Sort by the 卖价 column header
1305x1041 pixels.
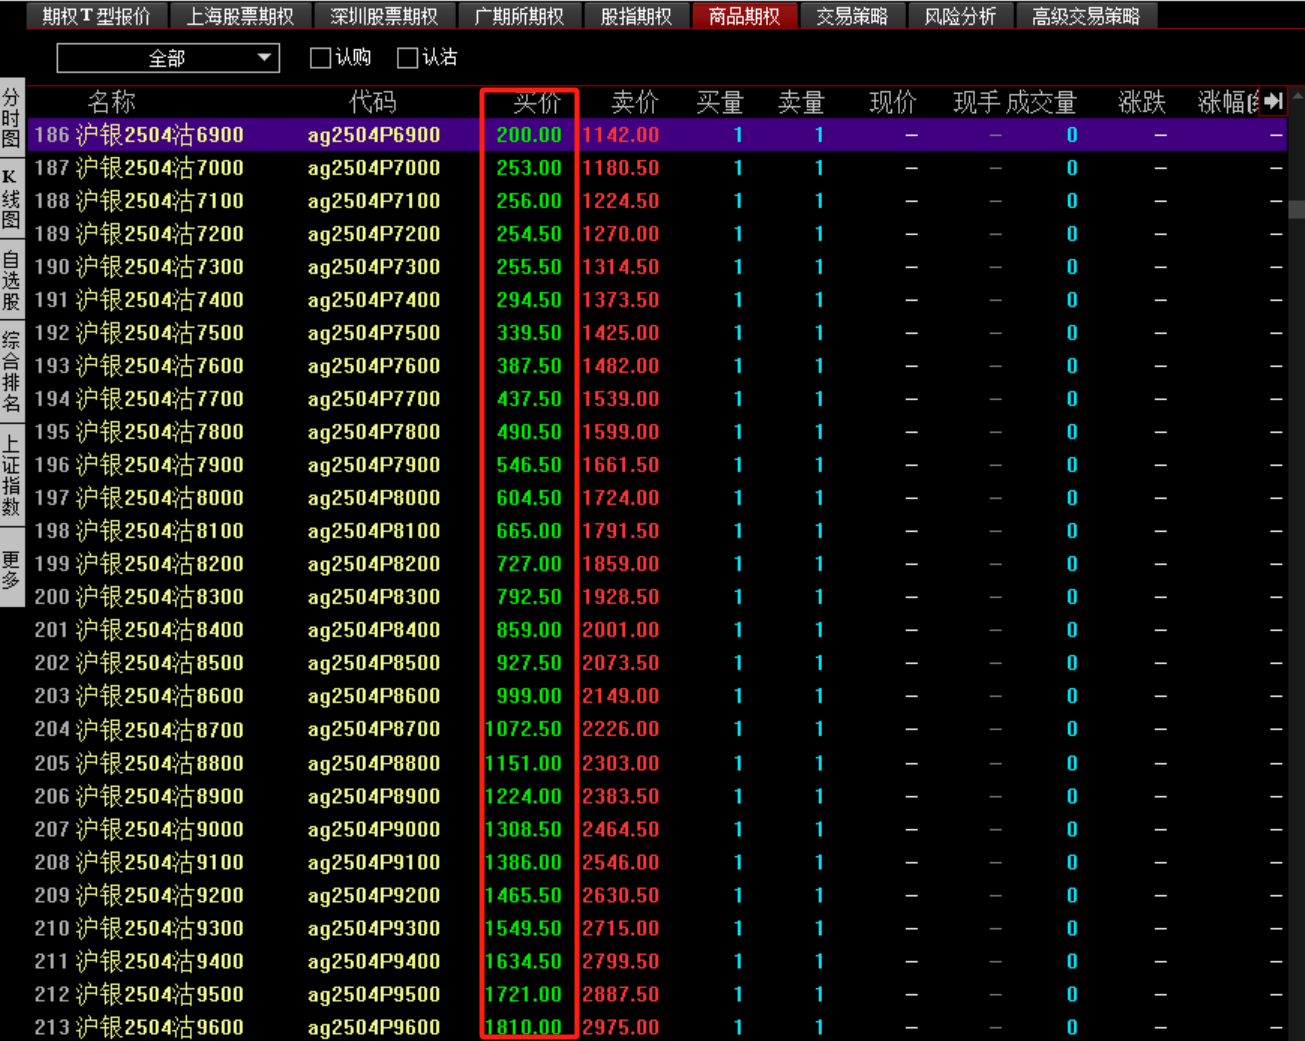pos(635,102)
